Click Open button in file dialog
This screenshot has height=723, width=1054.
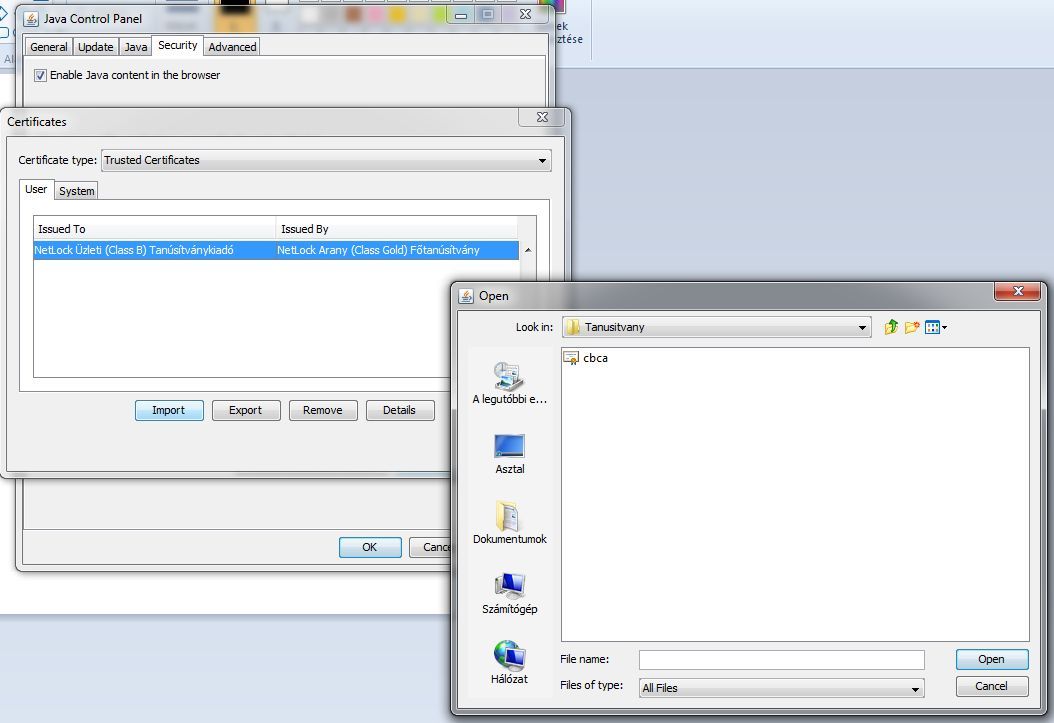pyautogui.click(x=991, y=660)
